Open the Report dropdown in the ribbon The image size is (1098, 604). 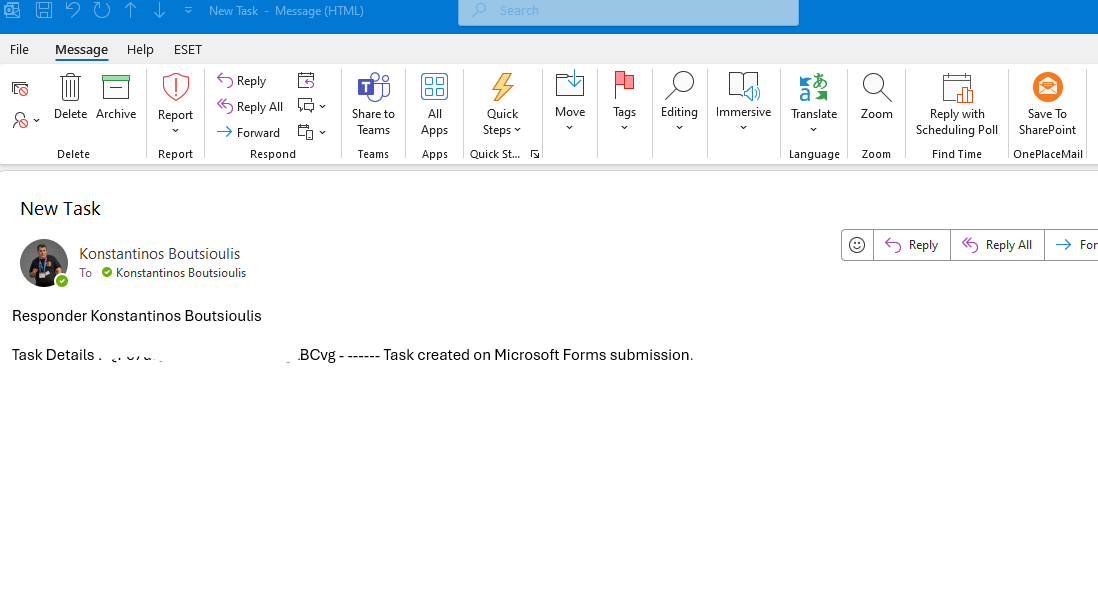pyautogui.click(x=175, y=104)
